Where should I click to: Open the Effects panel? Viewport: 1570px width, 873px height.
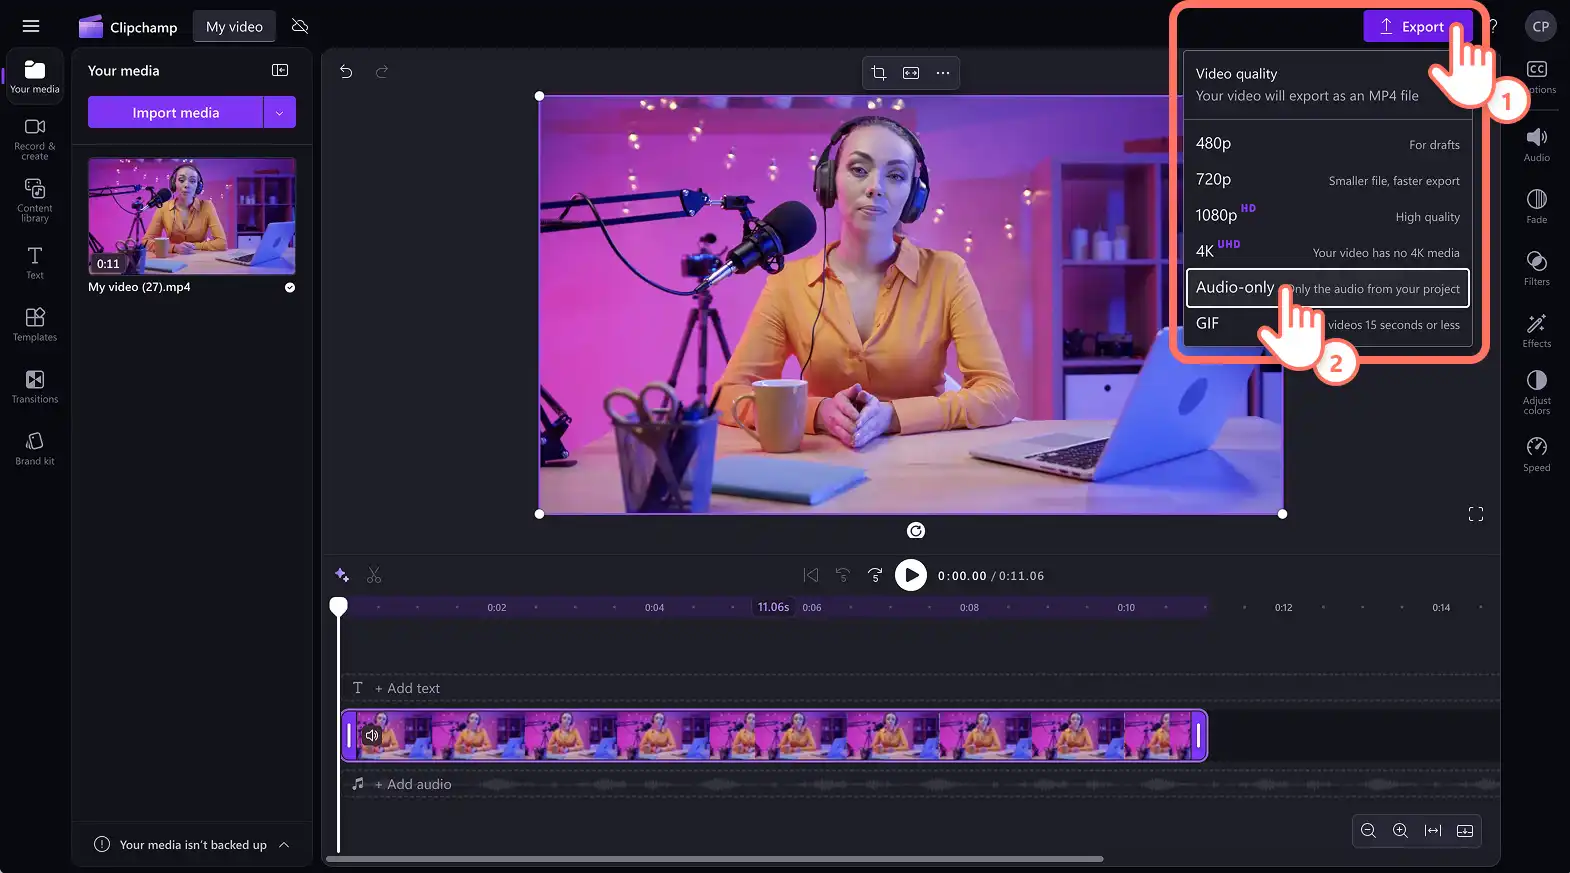(1537, 330)
